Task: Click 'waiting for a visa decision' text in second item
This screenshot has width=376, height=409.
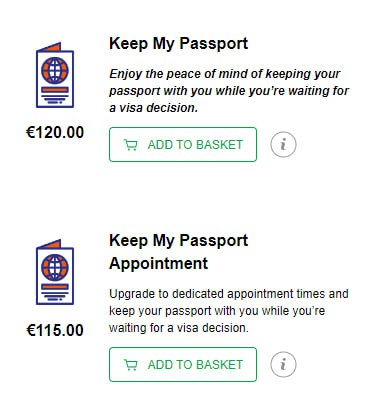Action: 179,328
